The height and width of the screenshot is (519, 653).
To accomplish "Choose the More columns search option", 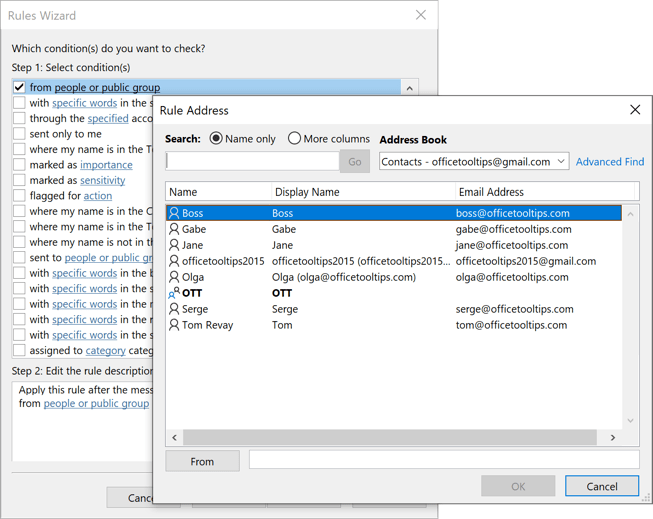I will [294, 139].
